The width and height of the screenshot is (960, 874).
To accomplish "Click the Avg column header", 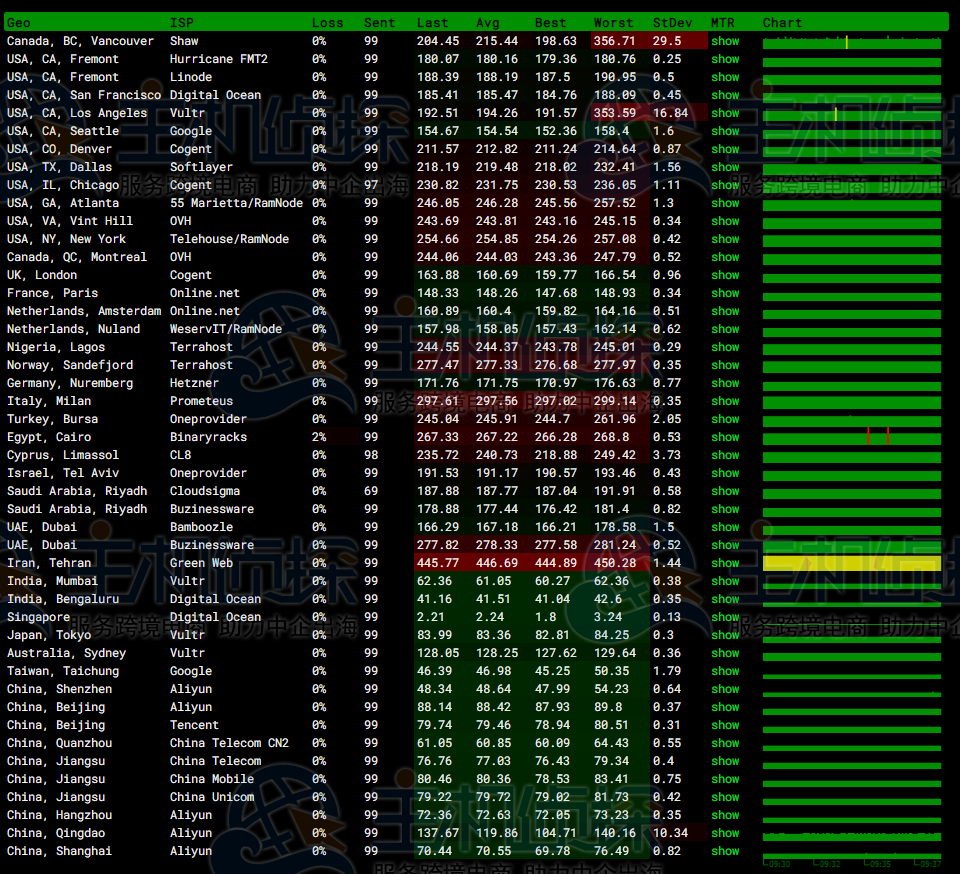I will click(488, 23).
